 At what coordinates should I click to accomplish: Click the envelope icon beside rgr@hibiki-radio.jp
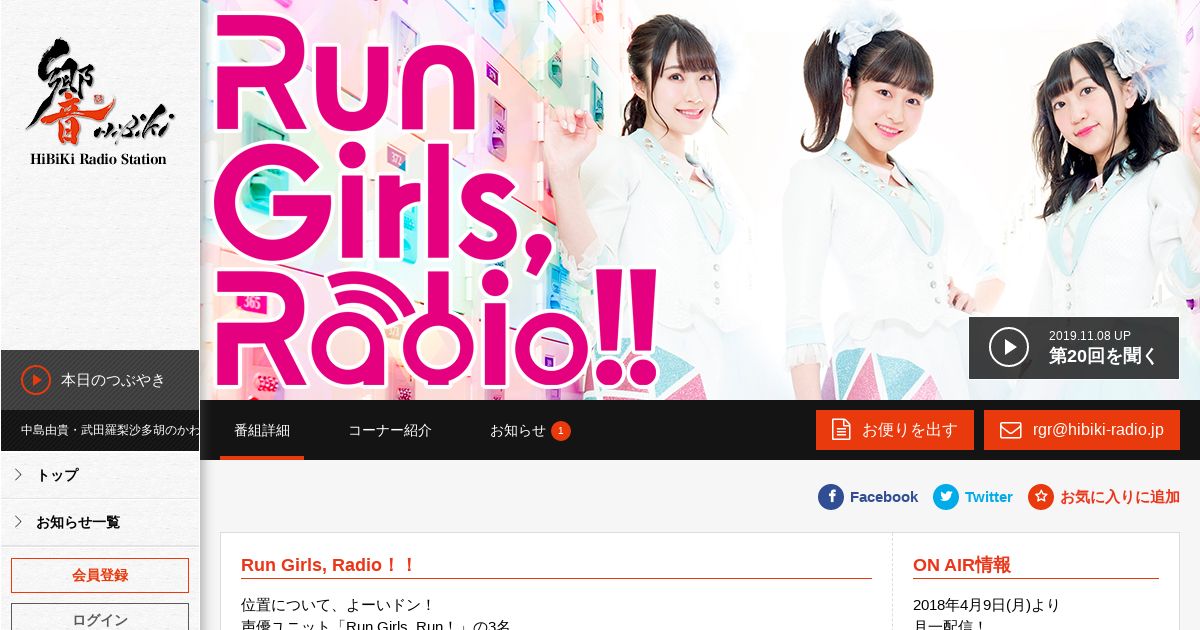tap(1013, 430)
